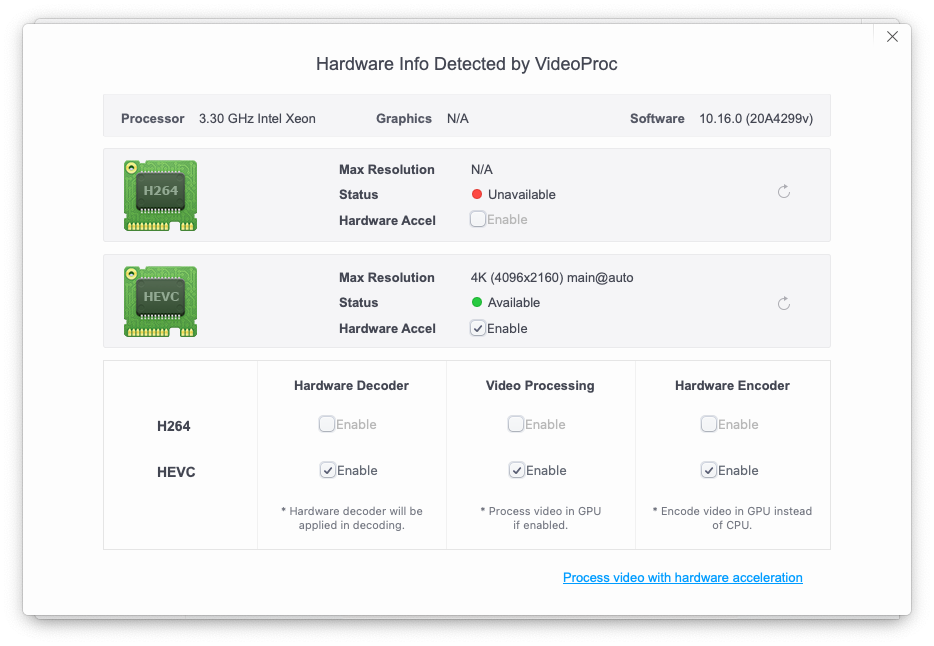934x646 pixels.
Task: Close the Hardware Info dialog
Action: pyautogui.click(x=892, y=37)
